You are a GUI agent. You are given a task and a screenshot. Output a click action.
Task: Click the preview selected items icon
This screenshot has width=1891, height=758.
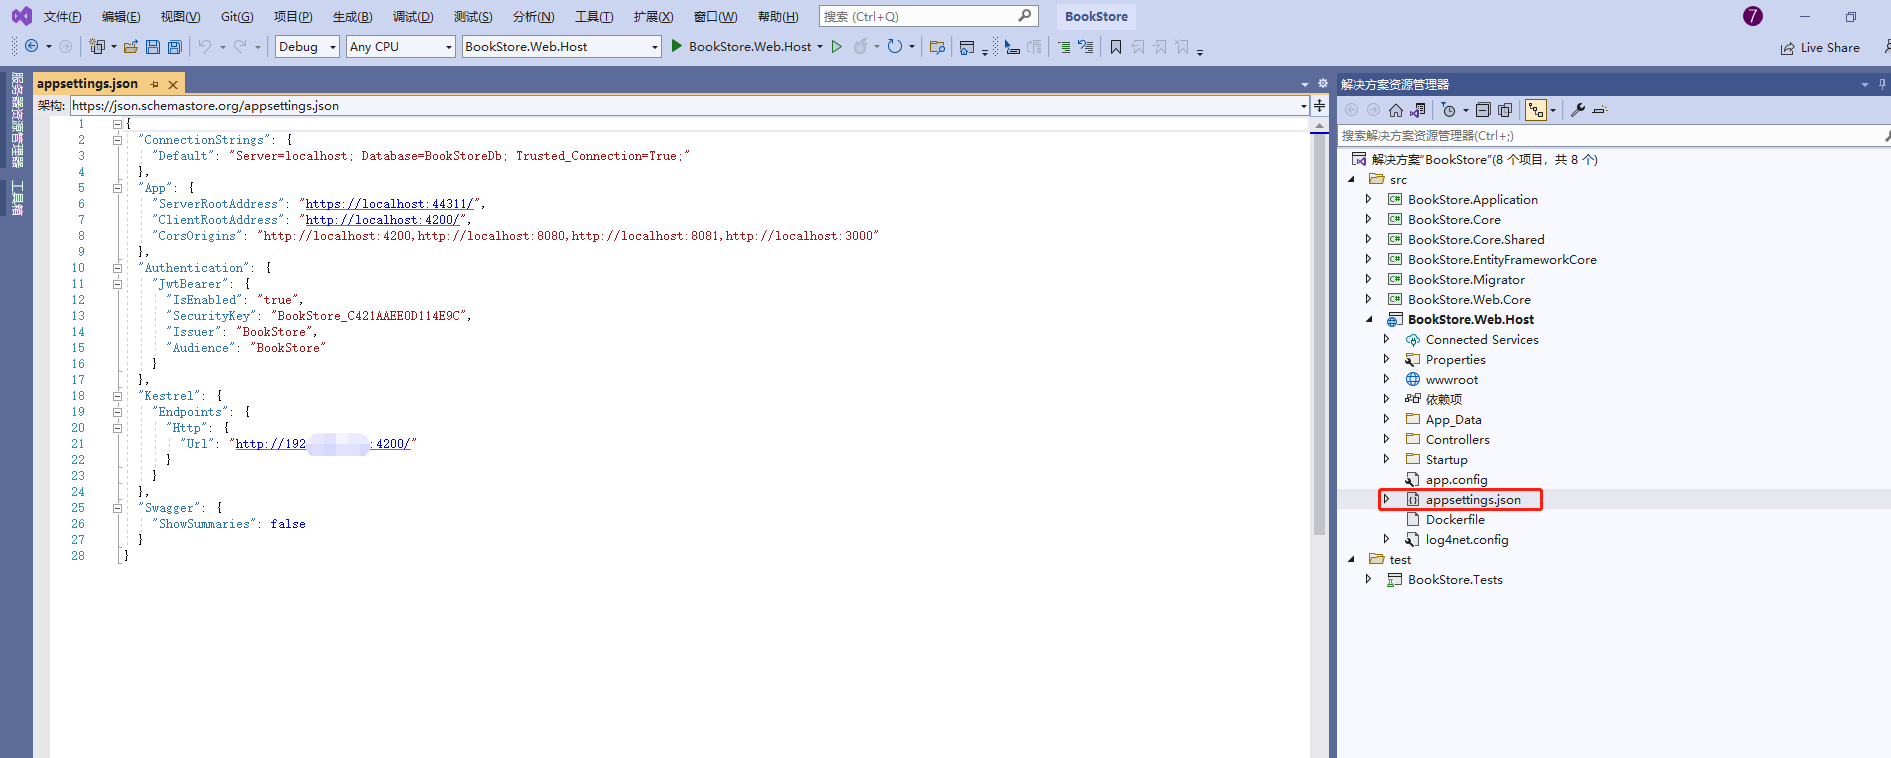tap(1600, 110)
